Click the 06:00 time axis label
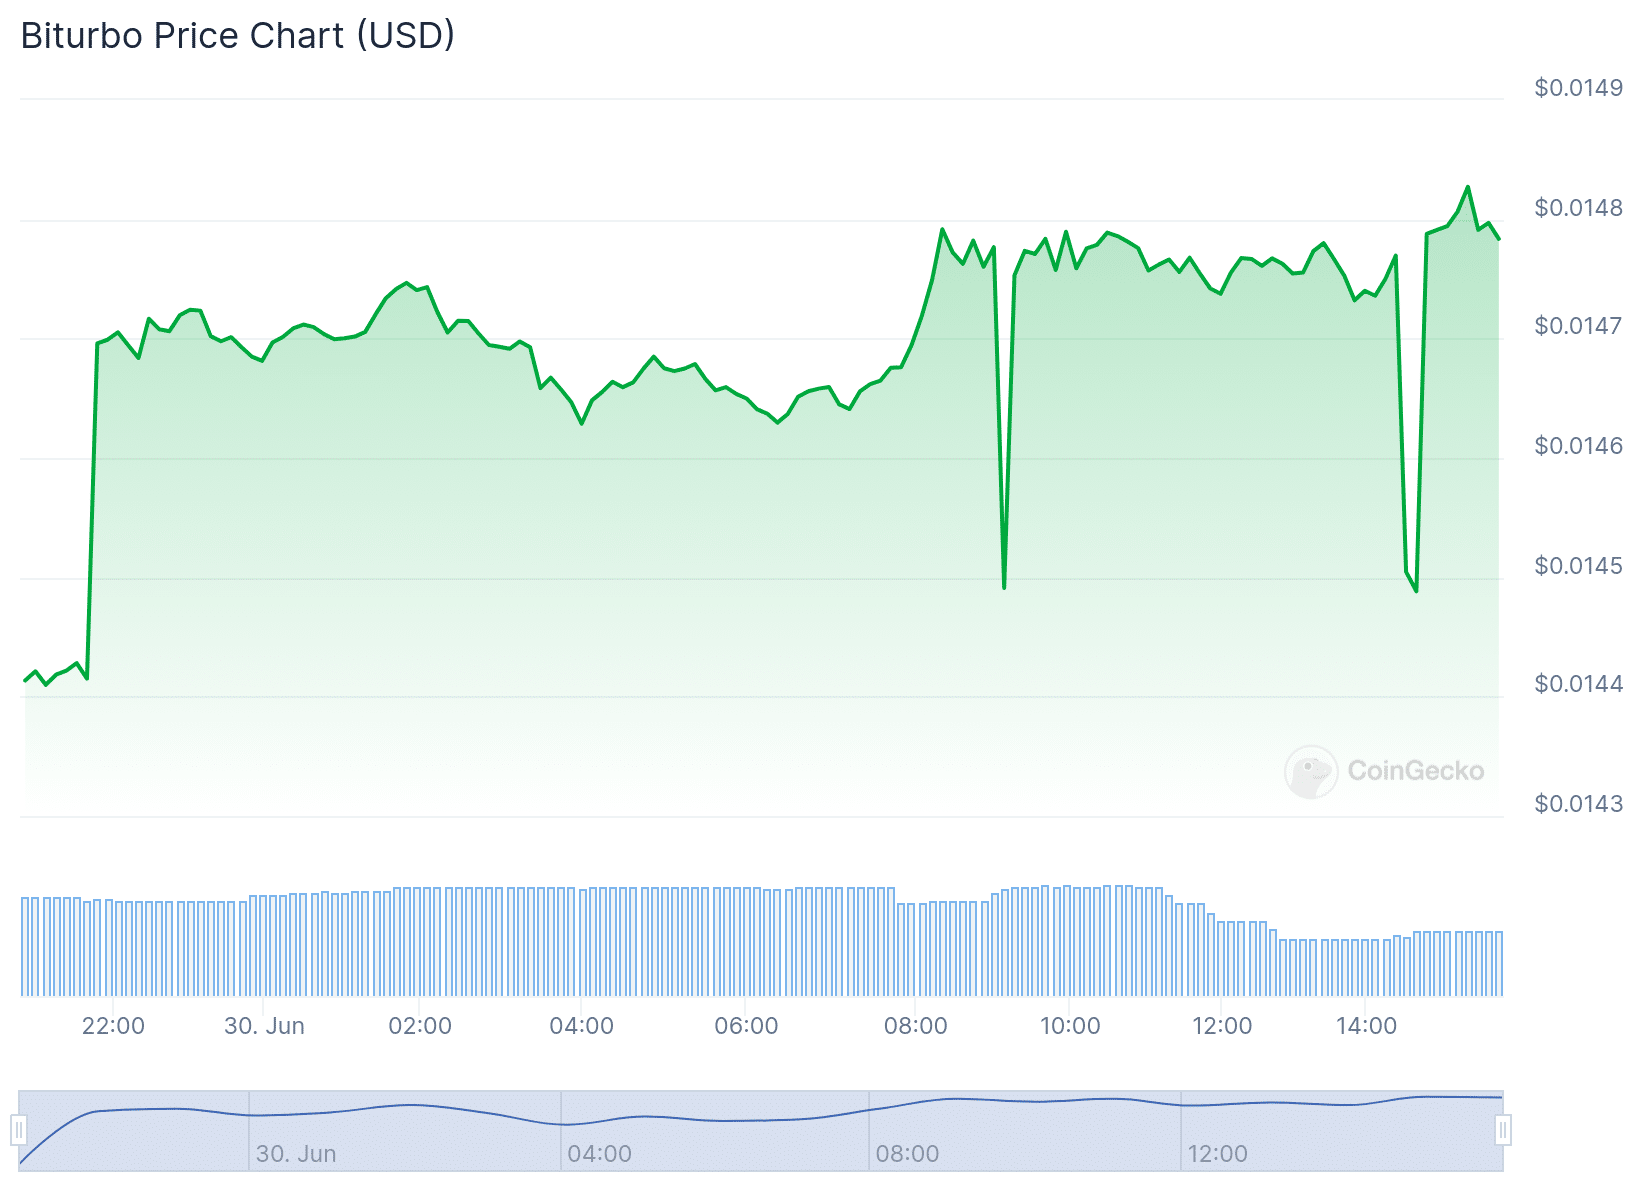 (x=746, y=1026)
